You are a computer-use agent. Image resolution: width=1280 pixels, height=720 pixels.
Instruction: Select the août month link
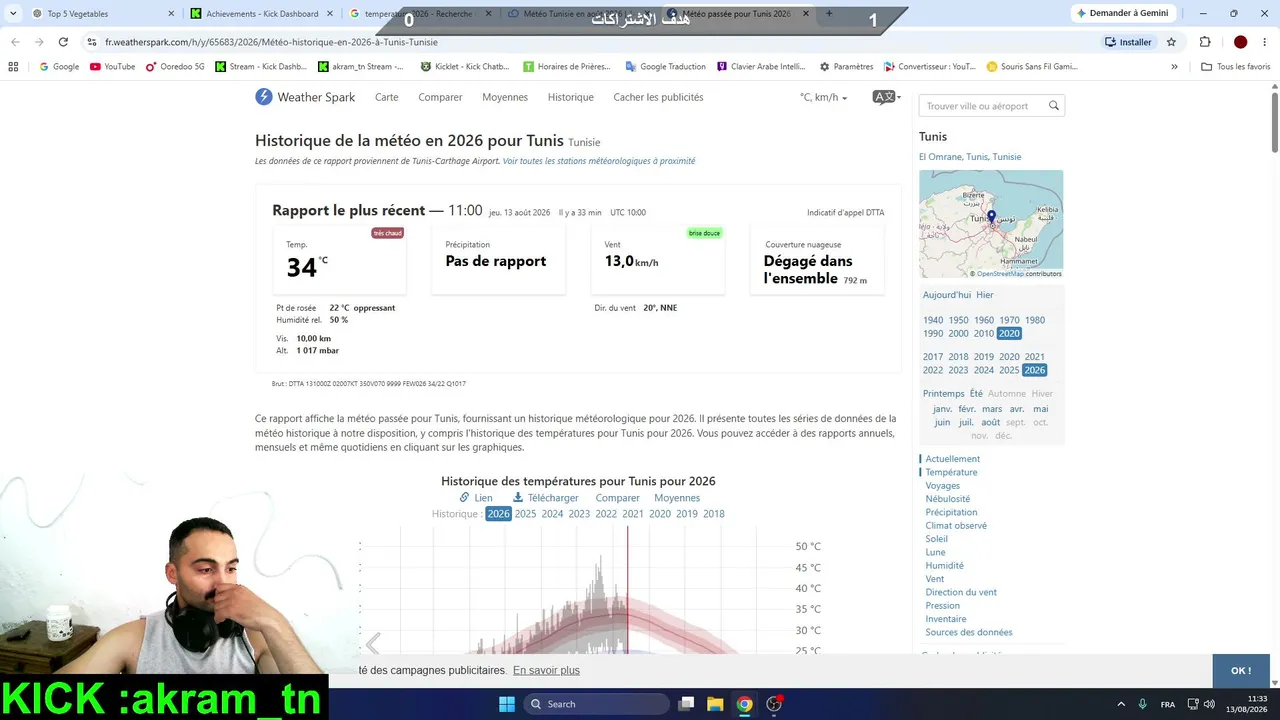click(x=990, y=422)
